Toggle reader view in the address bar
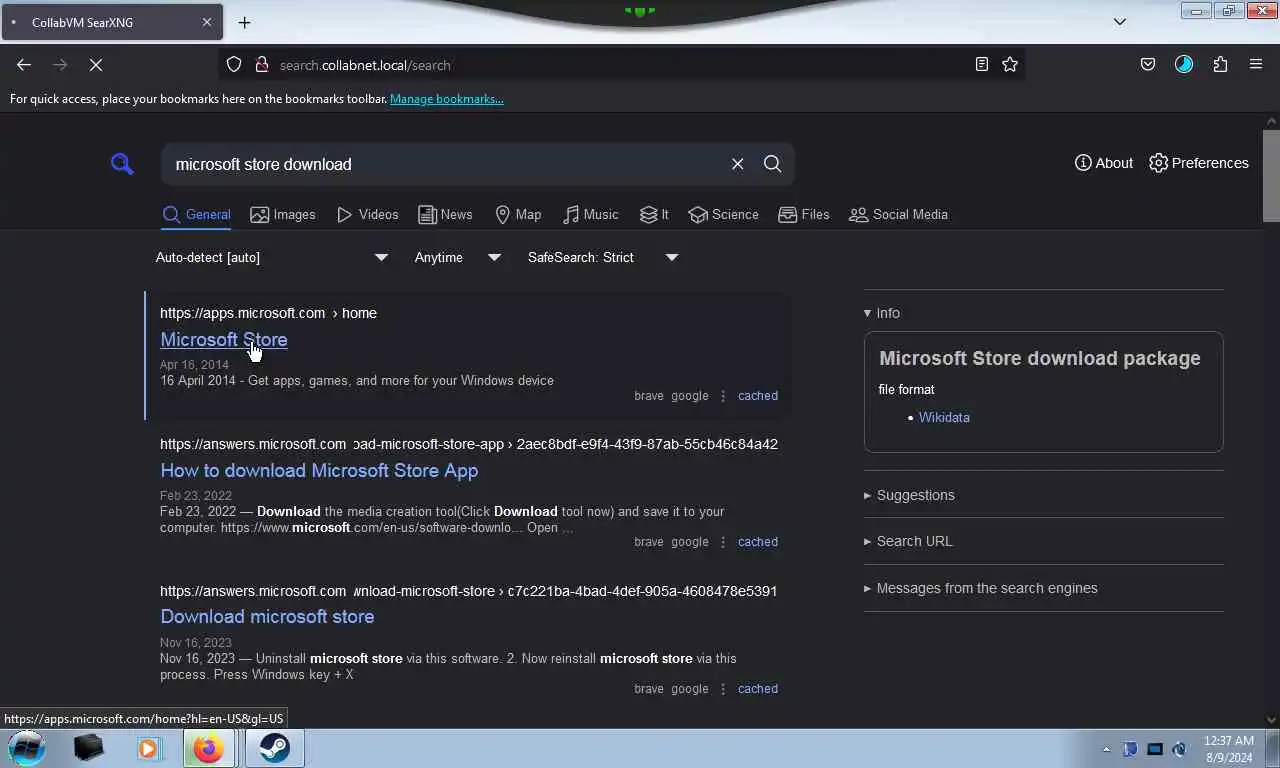The image size is (1280, 768). click(x=982, y=65)
